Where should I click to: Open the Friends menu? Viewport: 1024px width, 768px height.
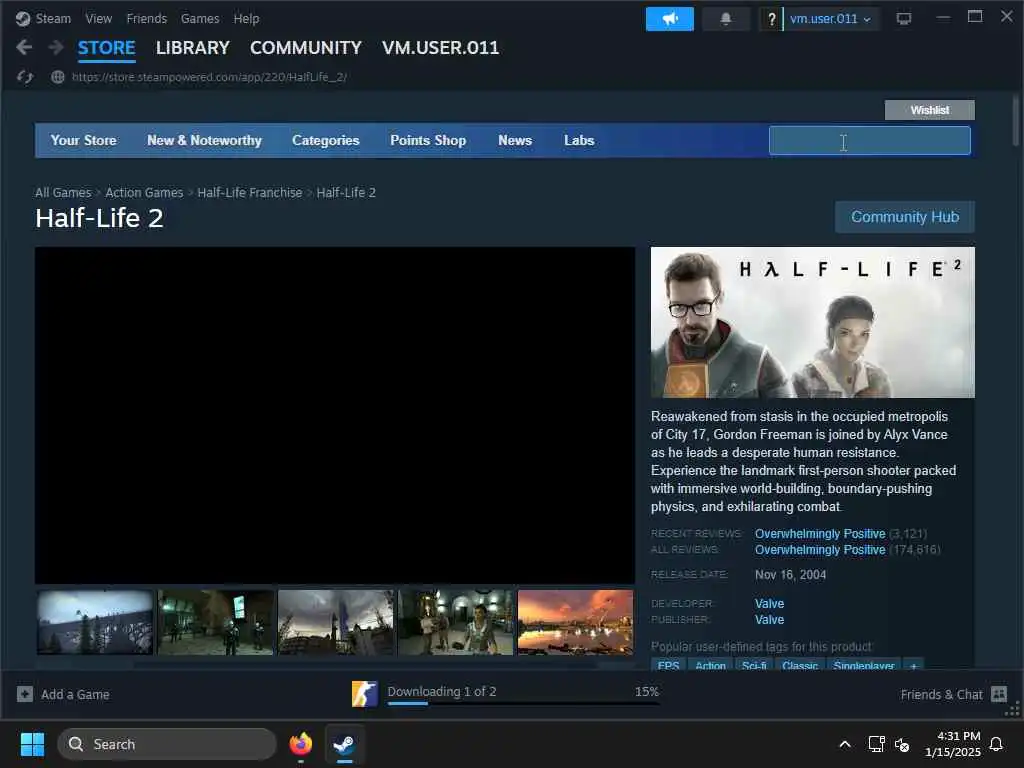point(146,19)
